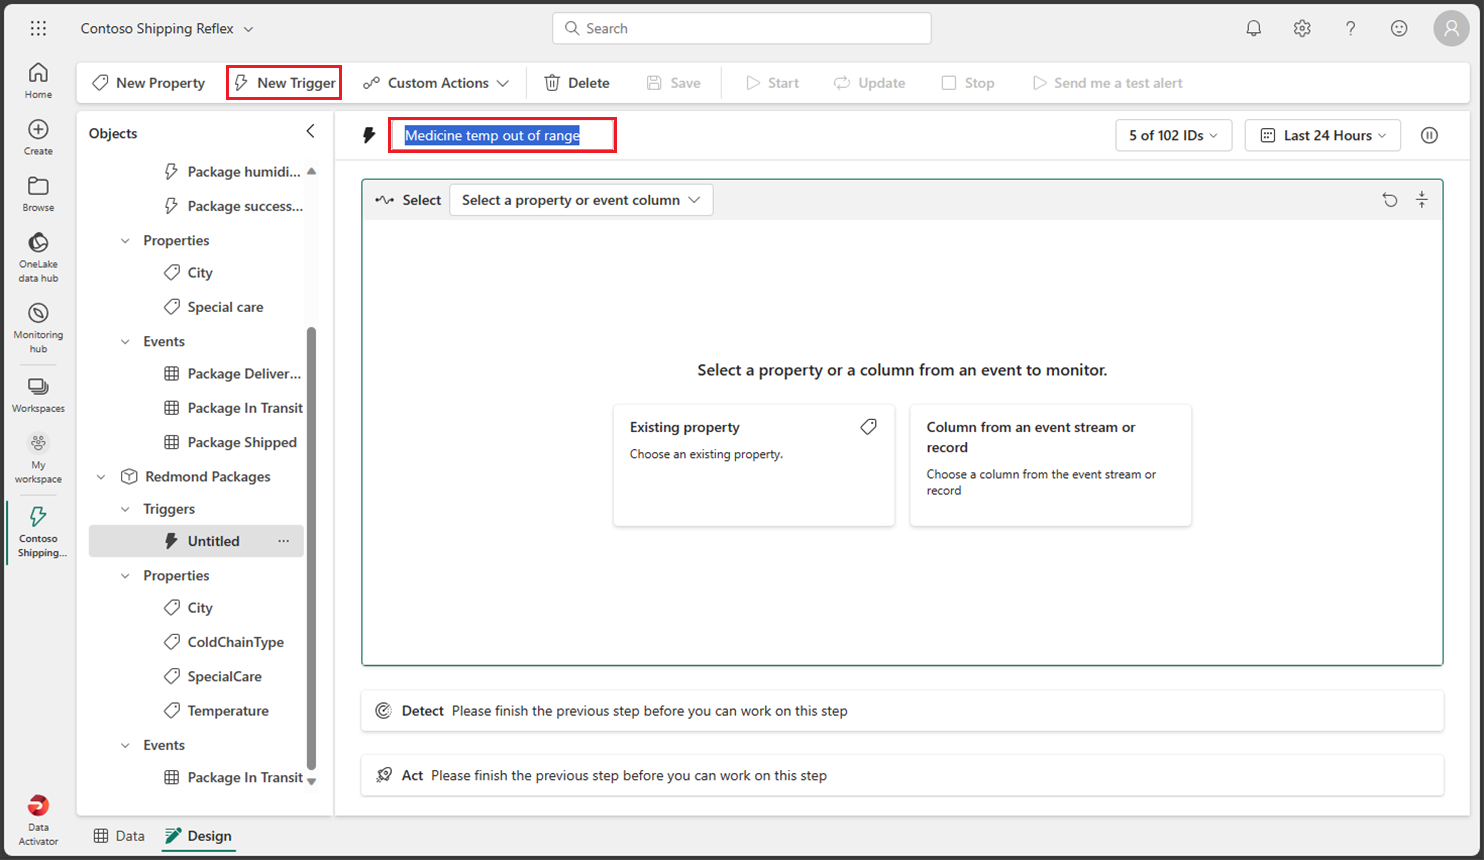This screenshot has width=1484, height=860.
Task: Select Package success… trigger
Action: [x=245, y=206]
